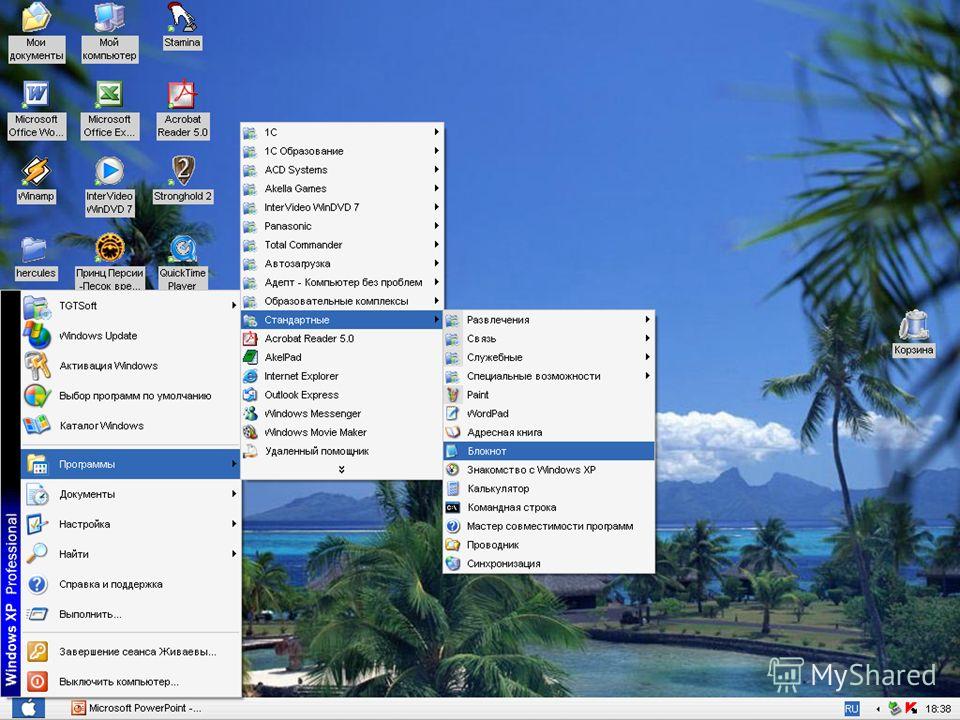The height and width of the screenshot is (720, 960).
Task: Select the Корзина recycle bin icon
Action: (x=913, y=334)
